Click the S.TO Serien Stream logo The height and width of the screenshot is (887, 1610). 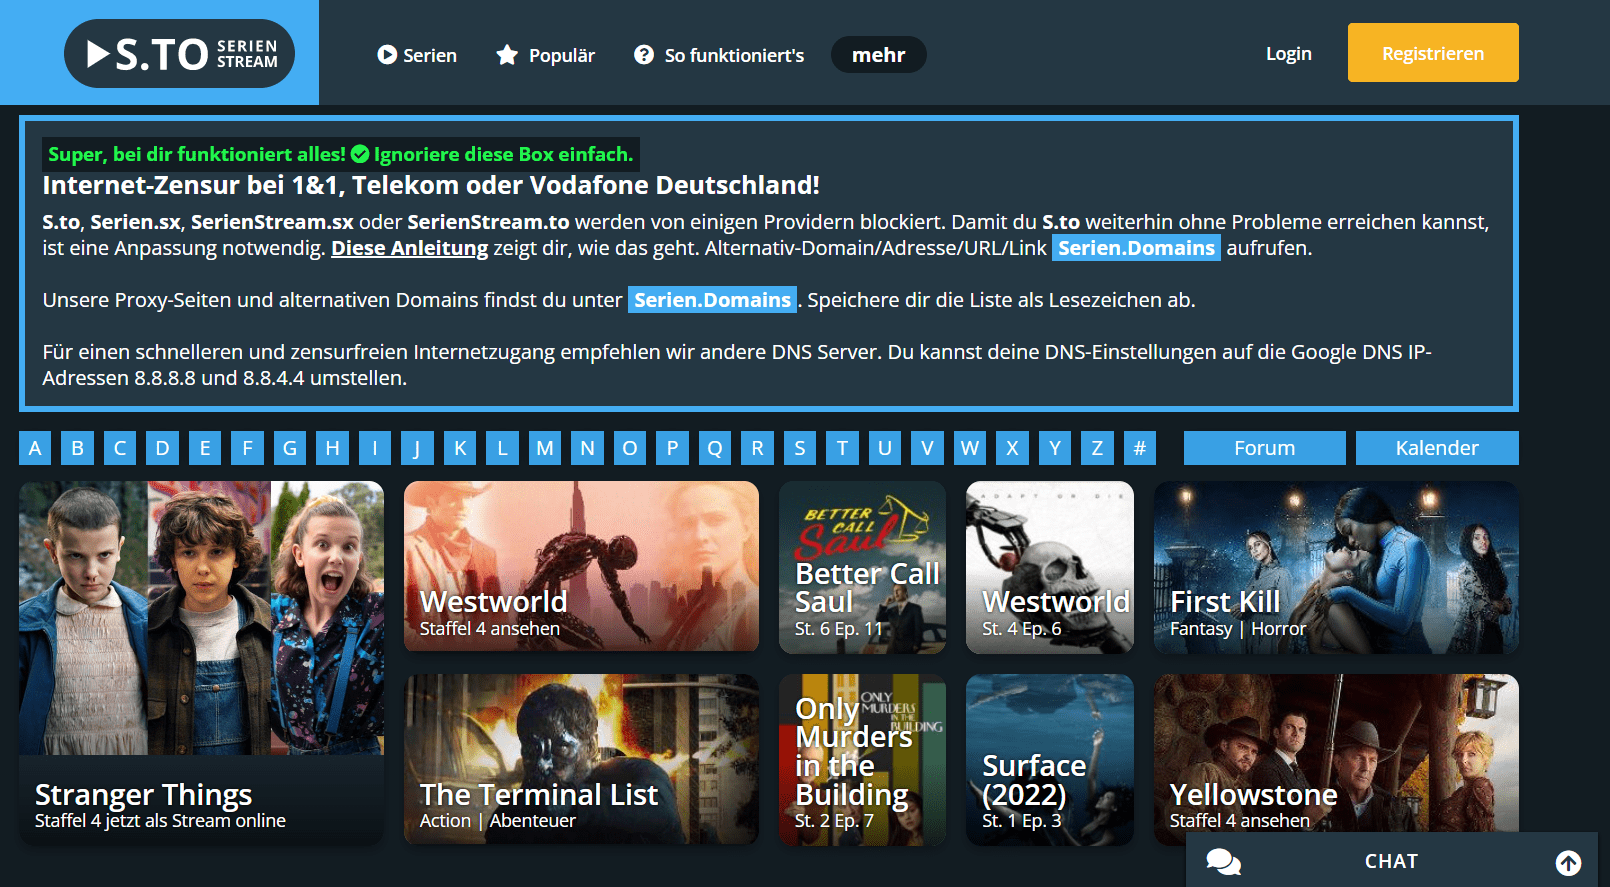pos(179,53)
